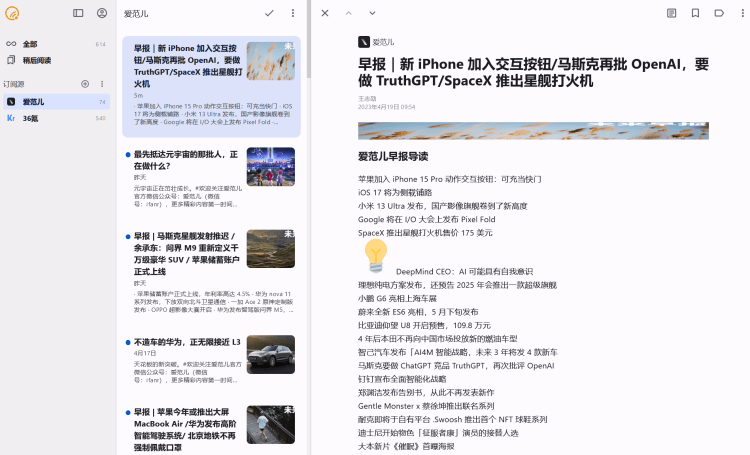Image resolution: width=750 pixels, height=455 pixels.
Task: Open the 不造车的华为 article
Action: point(211,360)
